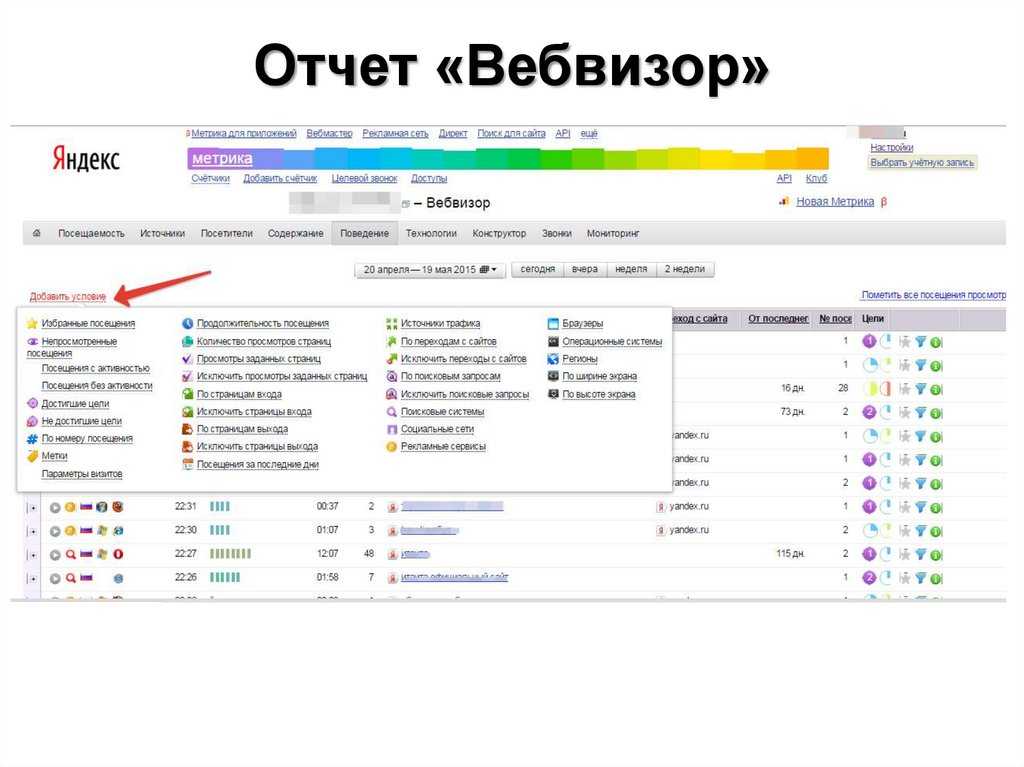Play the visit recorded at 22:31
1024x767 pixels.
55,507
